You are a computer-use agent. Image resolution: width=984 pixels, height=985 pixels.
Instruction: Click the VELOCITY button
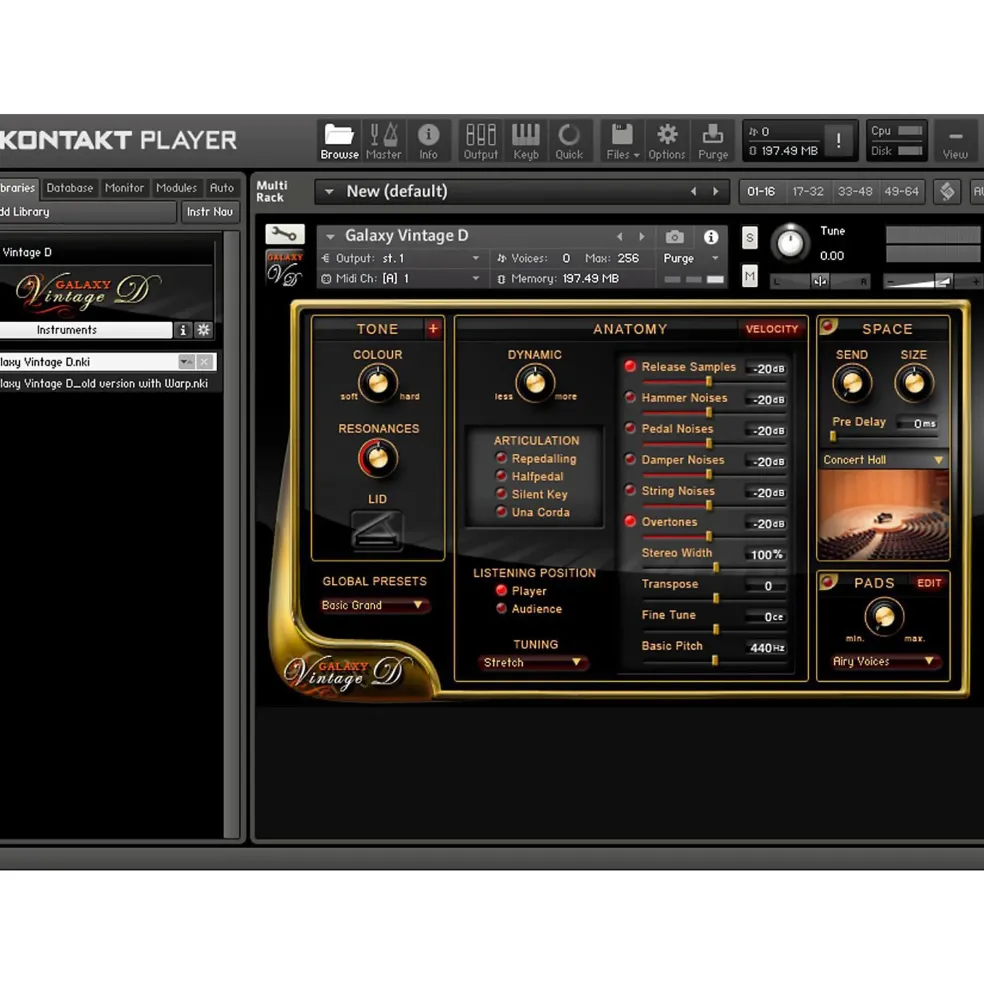click(772, 329)
